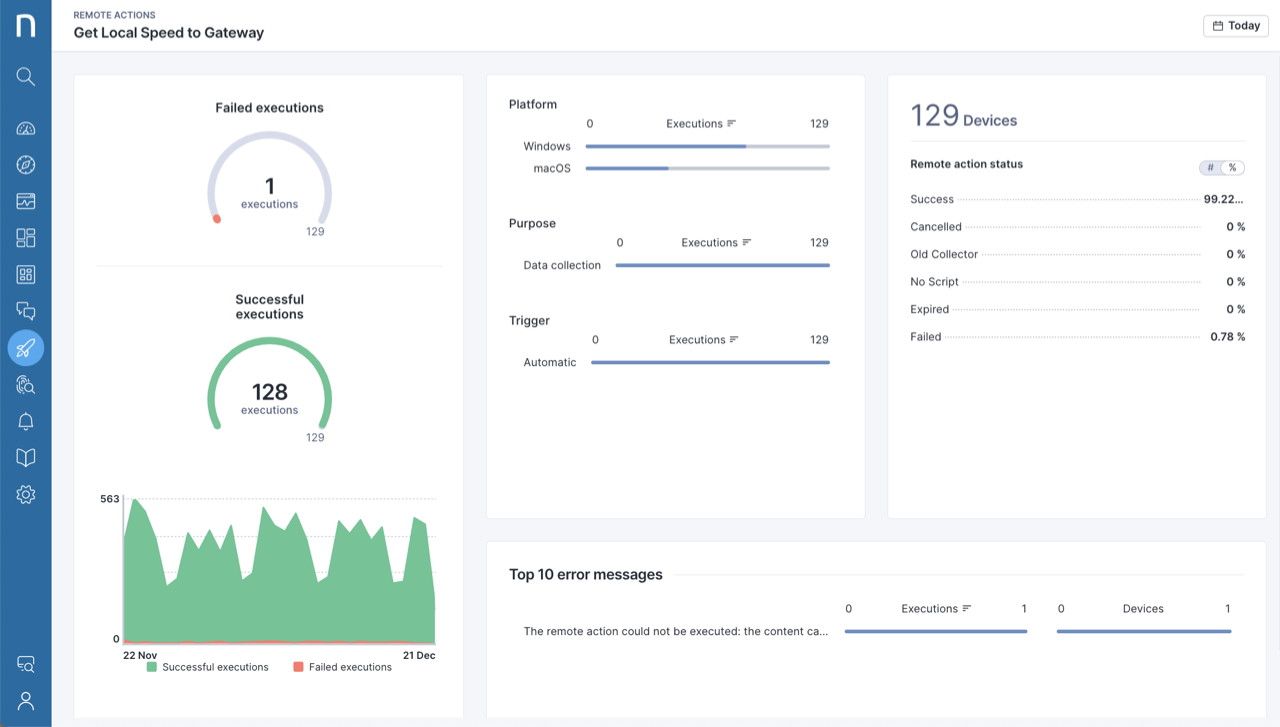This screenshot has height=727, width=1280.
Task: Open the dashboards gauge icon in sidebar
Action: point(26,128)
